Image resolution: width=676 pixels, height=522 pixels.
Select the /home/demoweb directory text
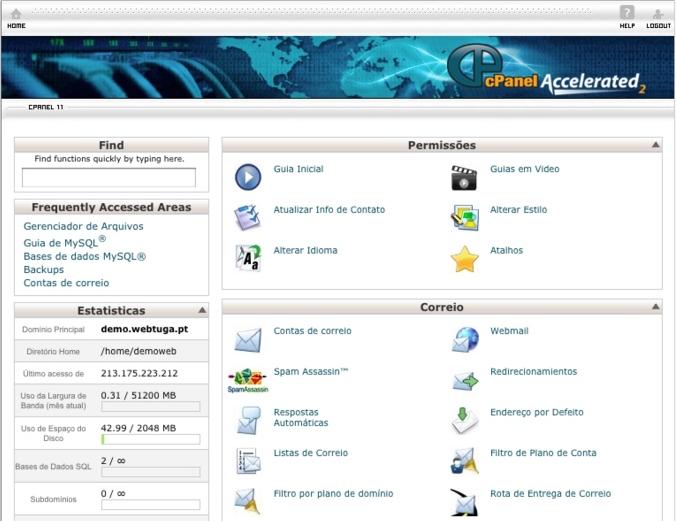coord(138,351)
